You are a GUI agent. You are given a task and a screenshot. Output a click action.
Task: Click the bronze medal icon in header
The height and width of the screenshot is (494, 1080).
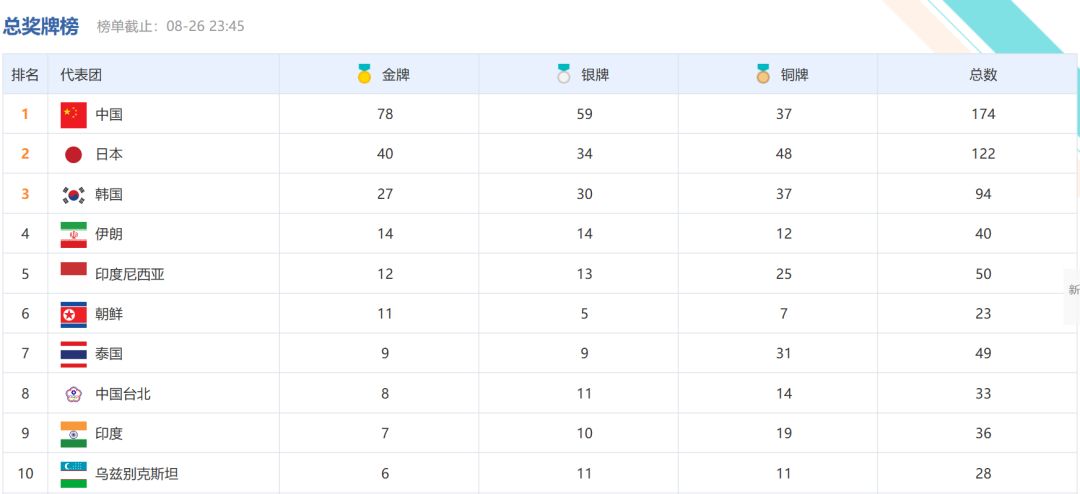[x=763, y=74]
